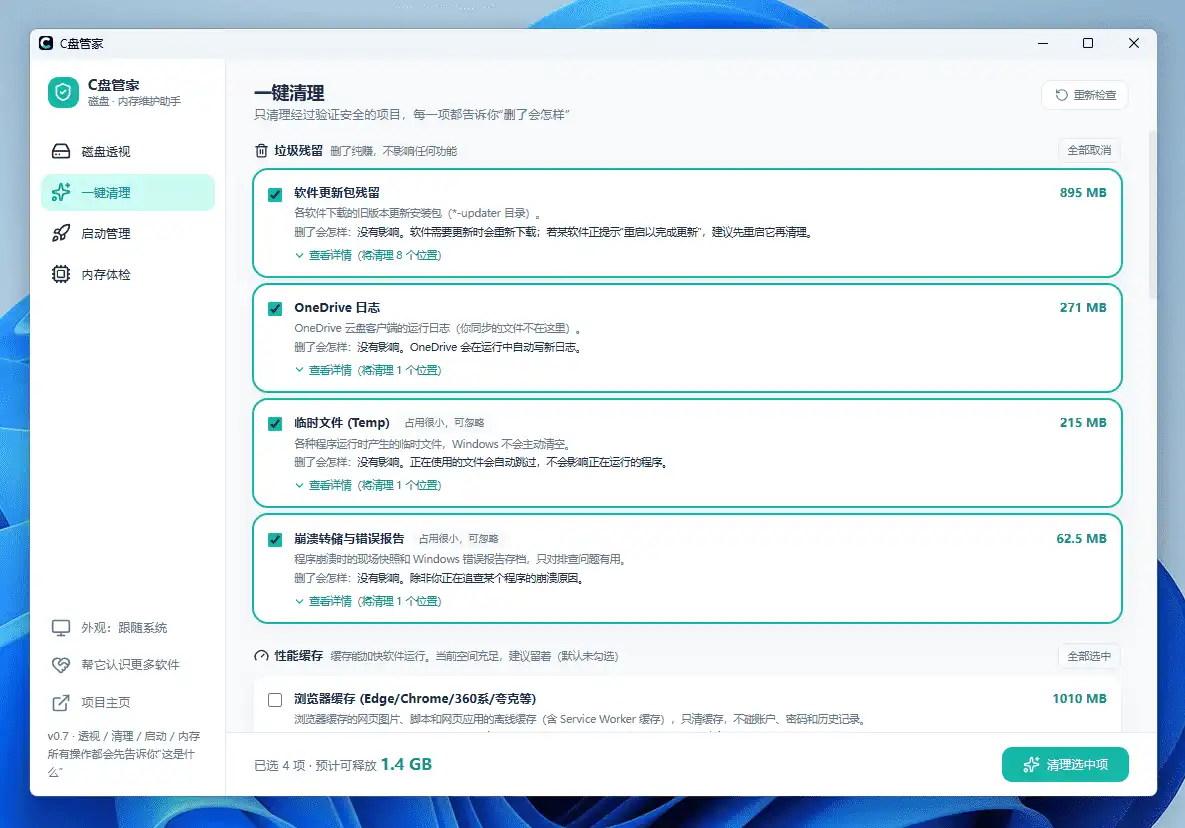Expand 查看详情 under OneDrive 日志

(x=368, y=370)
